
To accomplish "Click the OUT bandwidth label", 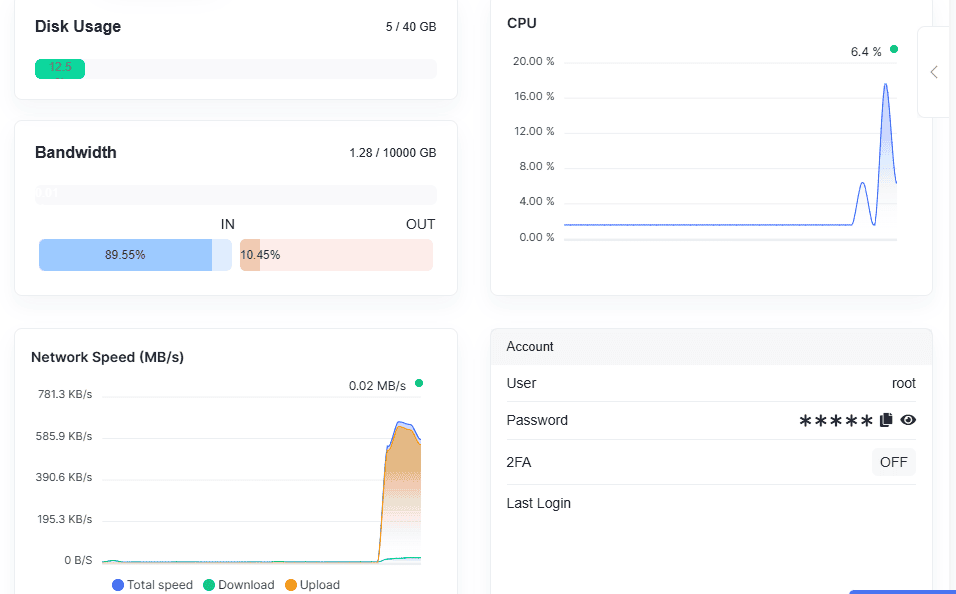I will point(421,224).
